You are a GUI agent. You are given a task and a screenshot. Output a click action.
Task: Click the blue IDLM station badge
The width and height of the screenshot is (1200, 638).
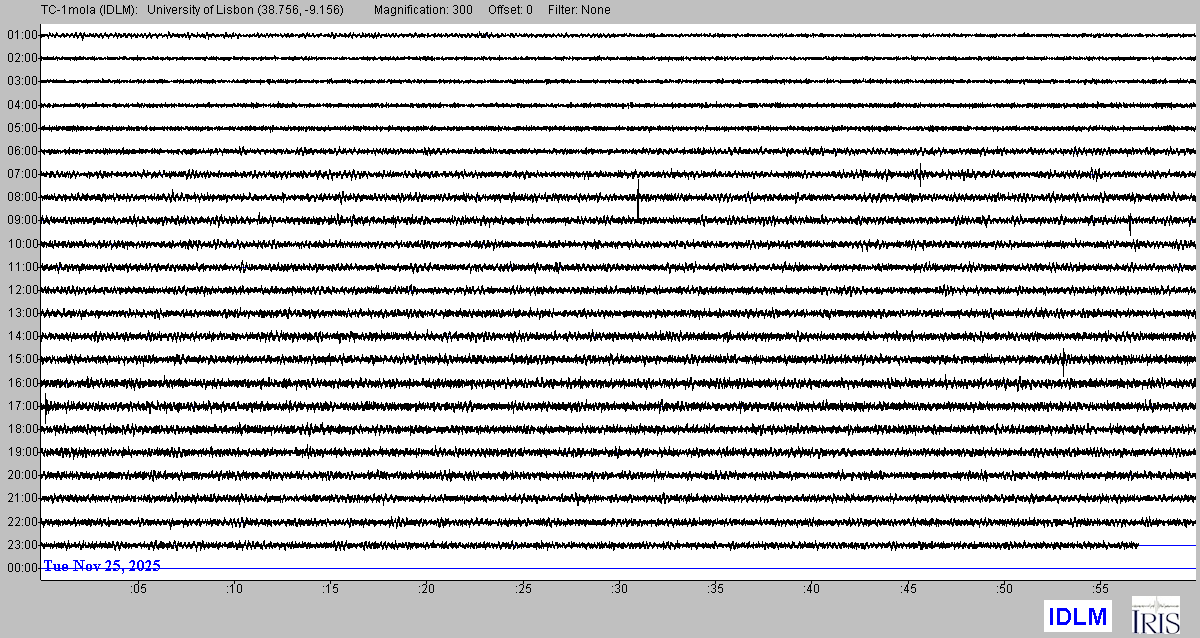(1077, 616)
